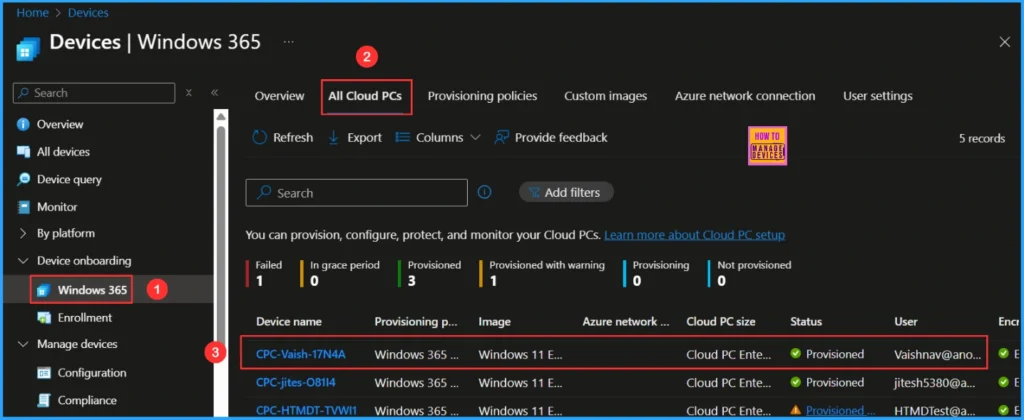
Task: Click the Columns list icon
Action: pos(402,137)
